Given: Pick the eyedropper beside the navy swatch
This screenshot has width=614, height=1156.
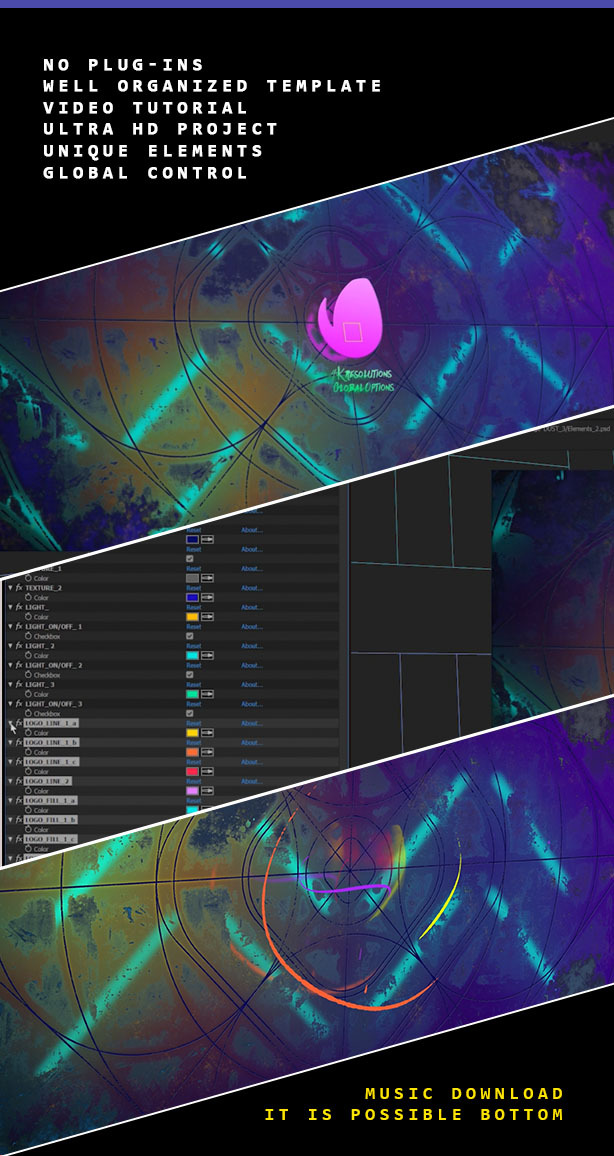Looking at the screenshot, I should pos(207,540).
